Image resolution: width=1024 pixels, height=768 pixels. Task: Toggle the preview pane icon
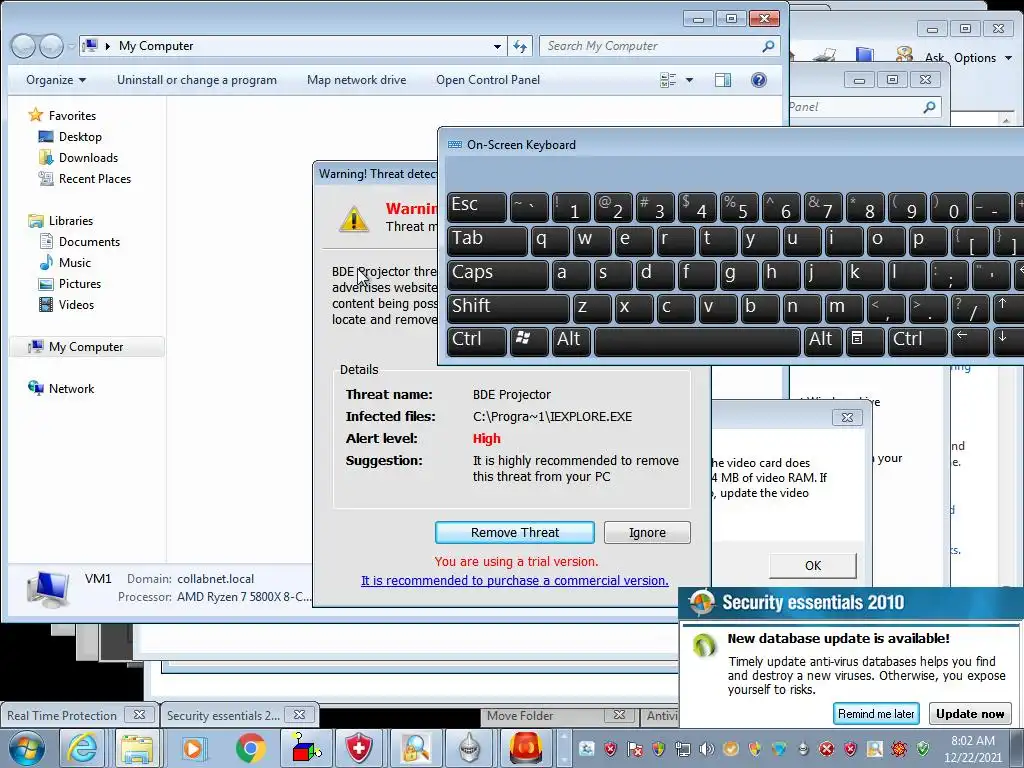pos(722,80)
